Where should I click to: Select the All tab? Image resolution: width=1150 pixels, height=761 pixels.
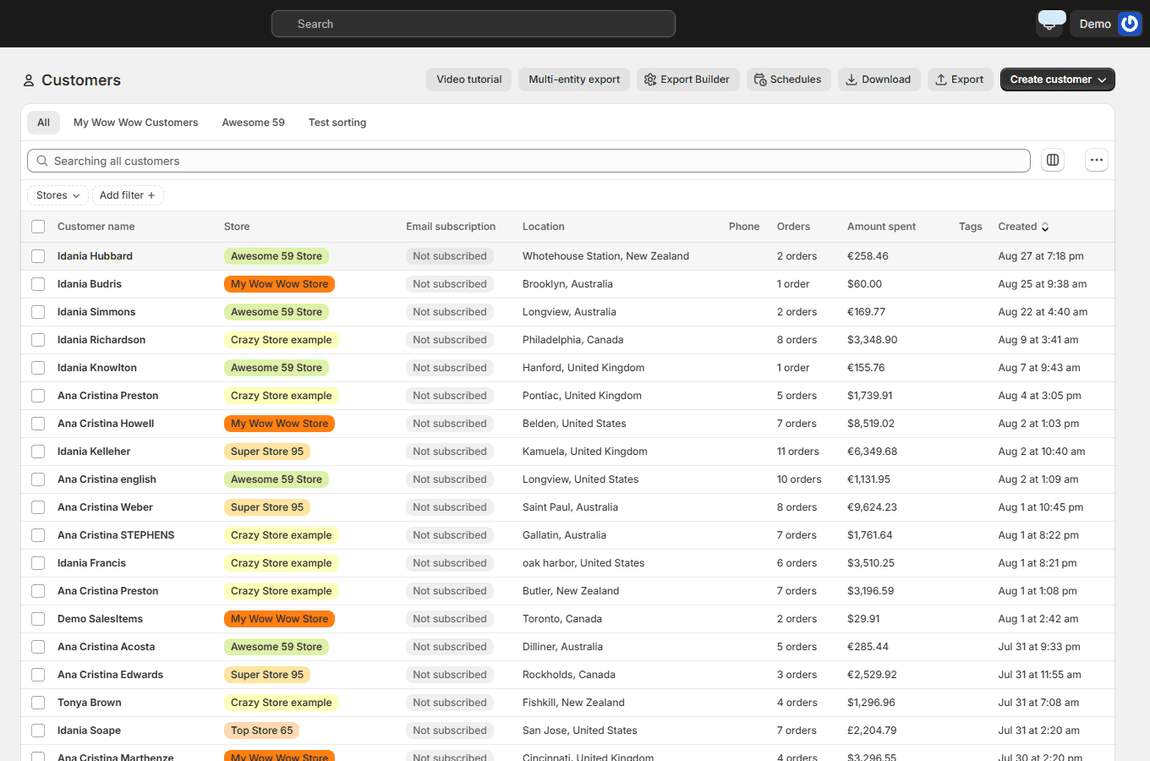[x=43, y=122]
